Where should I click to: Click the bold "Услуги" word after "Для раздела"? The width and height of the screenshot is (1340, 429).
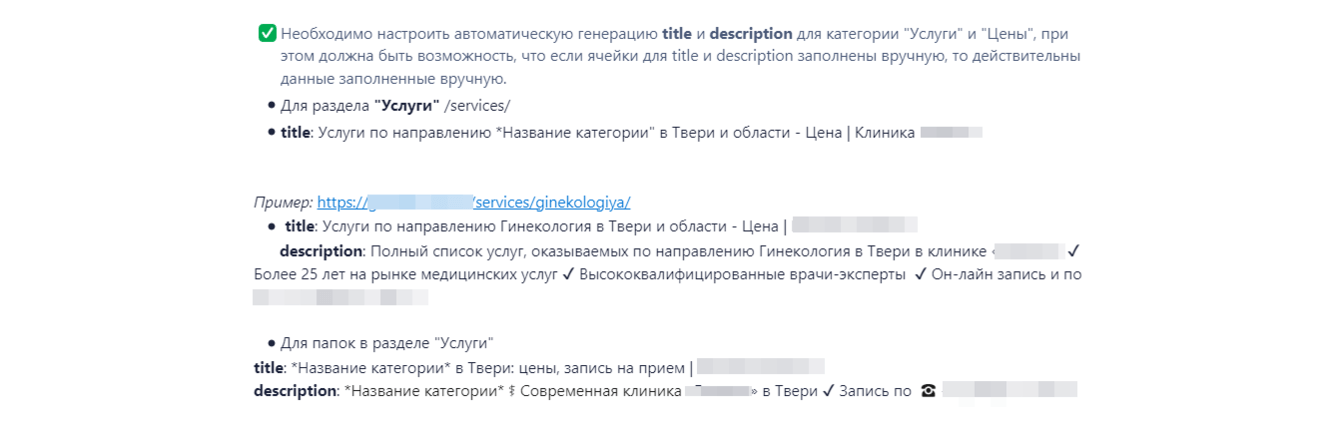tap(407, 106)
